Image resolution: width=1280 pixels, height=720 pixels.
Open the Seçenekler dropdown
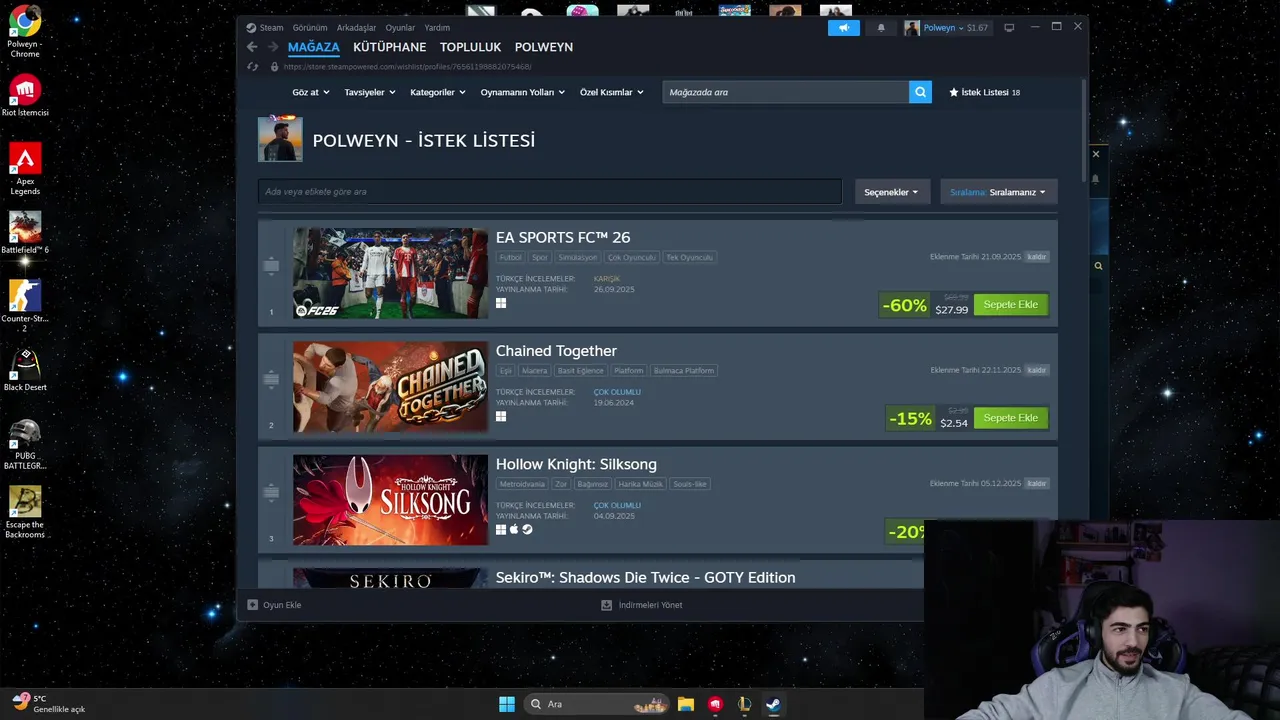click(x=892, y=192)
